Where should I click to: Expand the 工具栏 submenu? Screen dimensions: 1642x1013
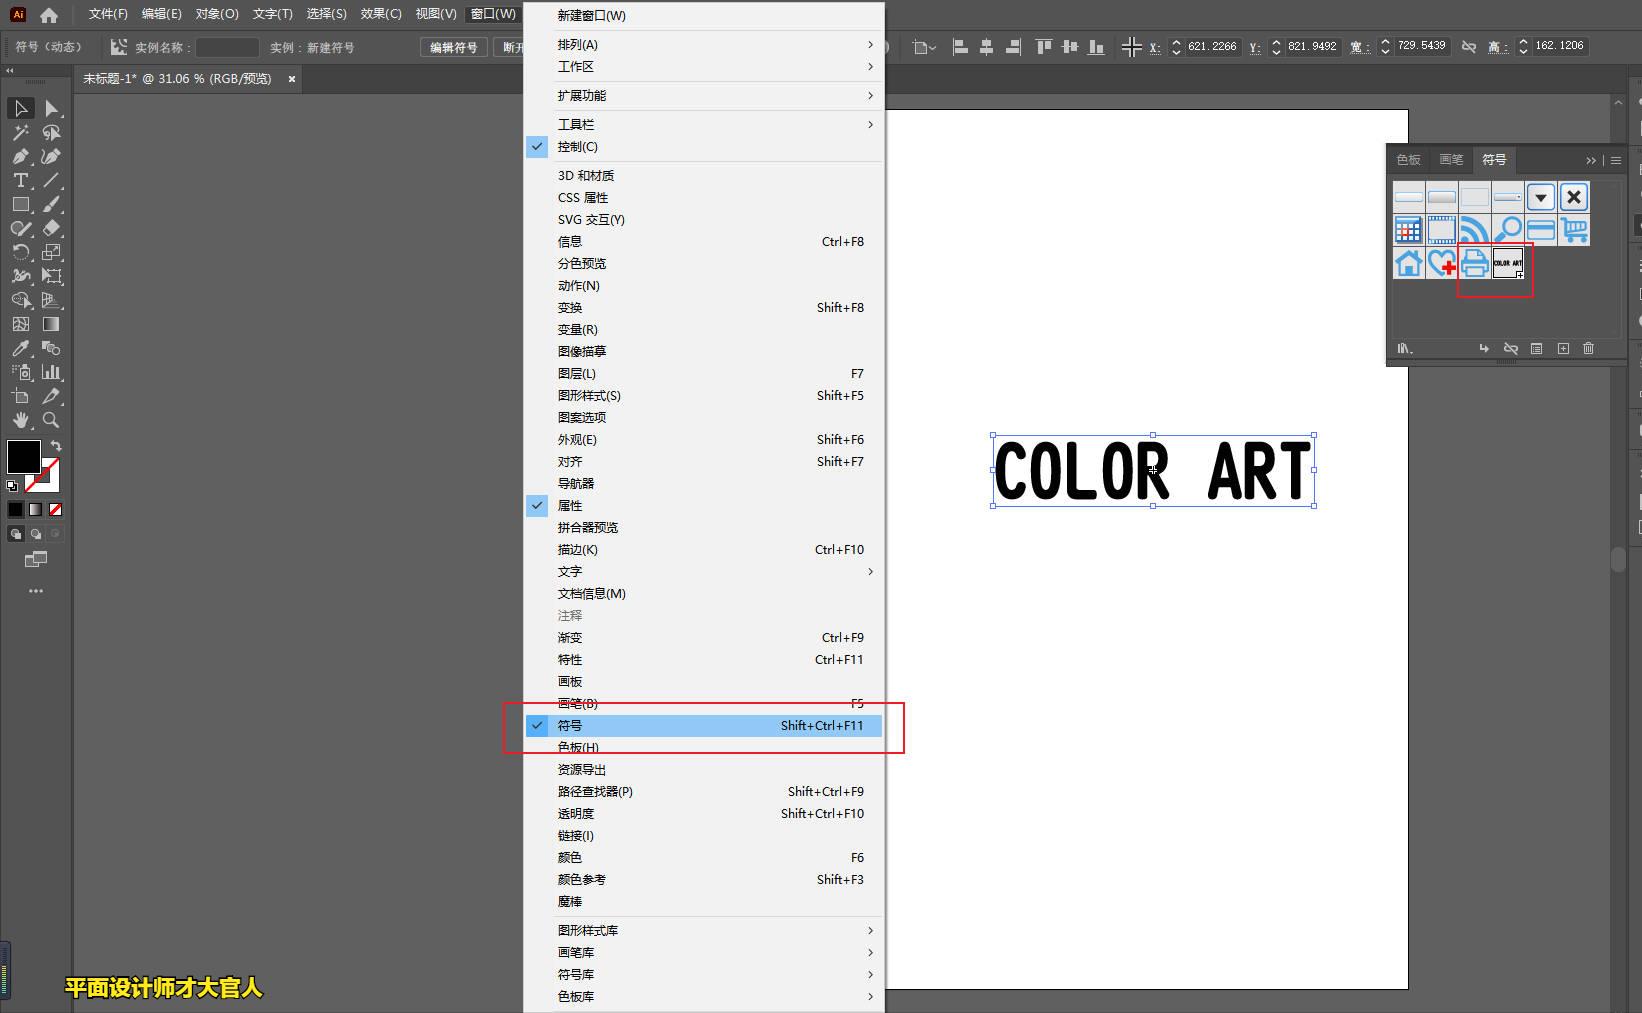(x=704, y=124)
